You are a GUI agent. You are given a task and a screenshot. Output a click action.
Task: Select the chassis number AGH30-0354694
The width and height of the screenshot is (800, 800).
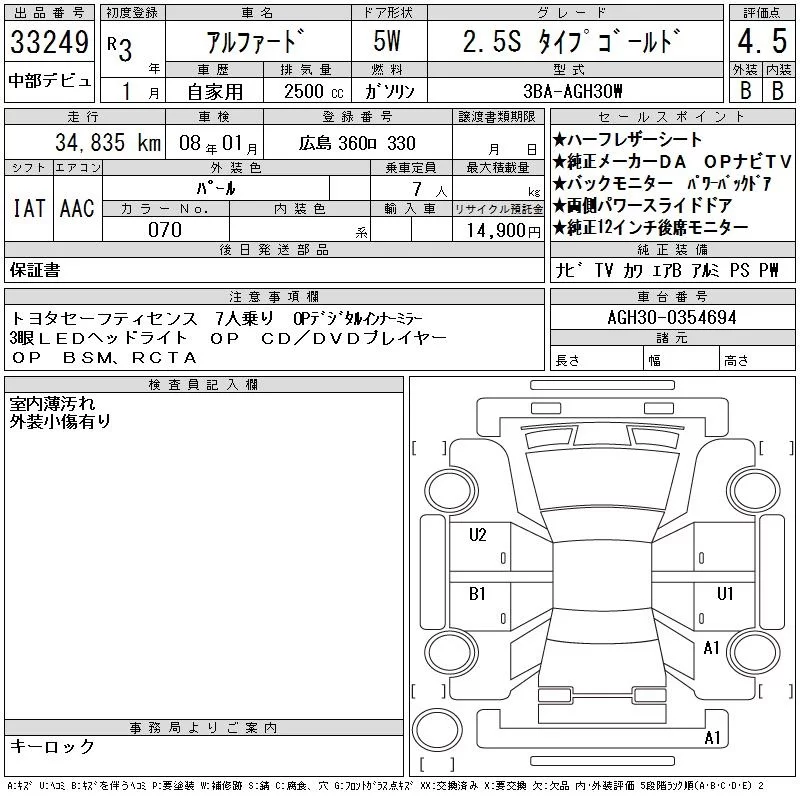[x=672, y=317]
